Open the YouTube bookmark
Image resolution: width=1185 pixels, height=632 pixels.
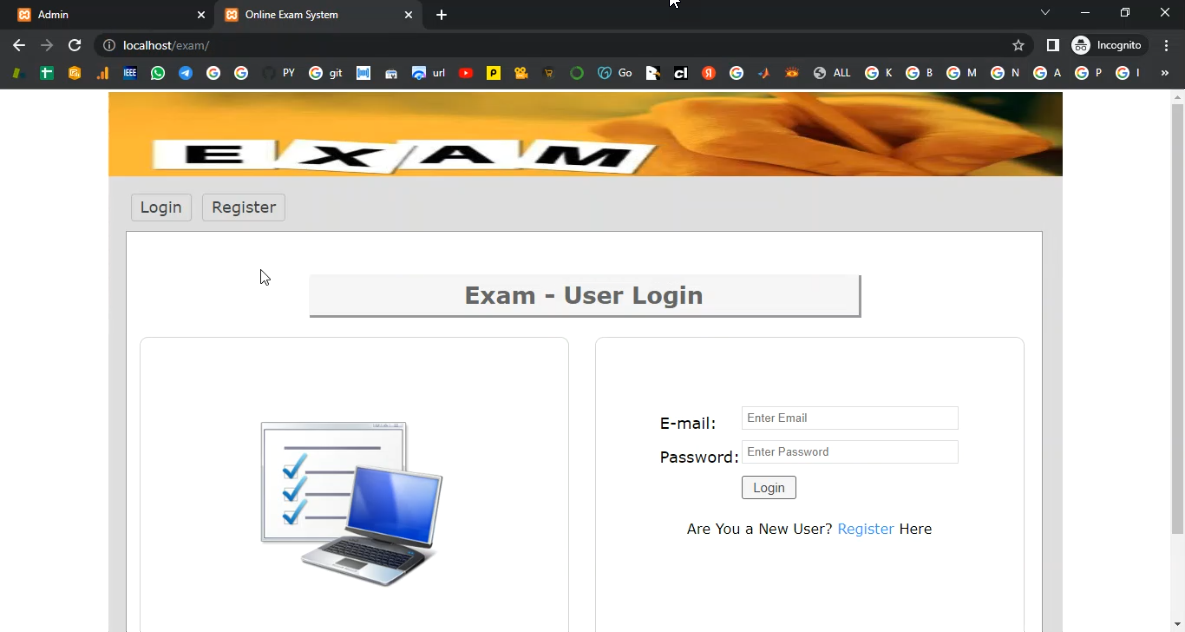click(466, 73)
